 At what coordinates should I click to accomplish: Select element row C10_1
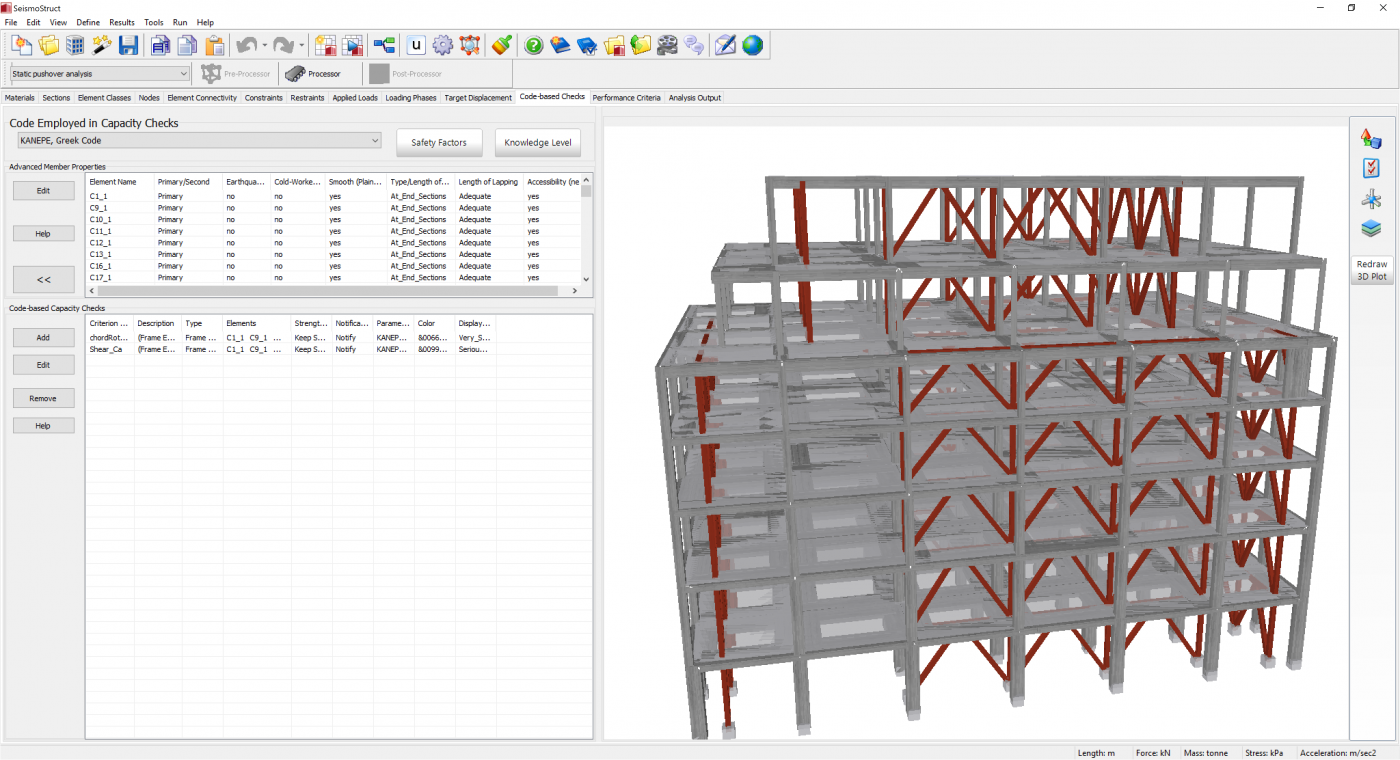333,219
